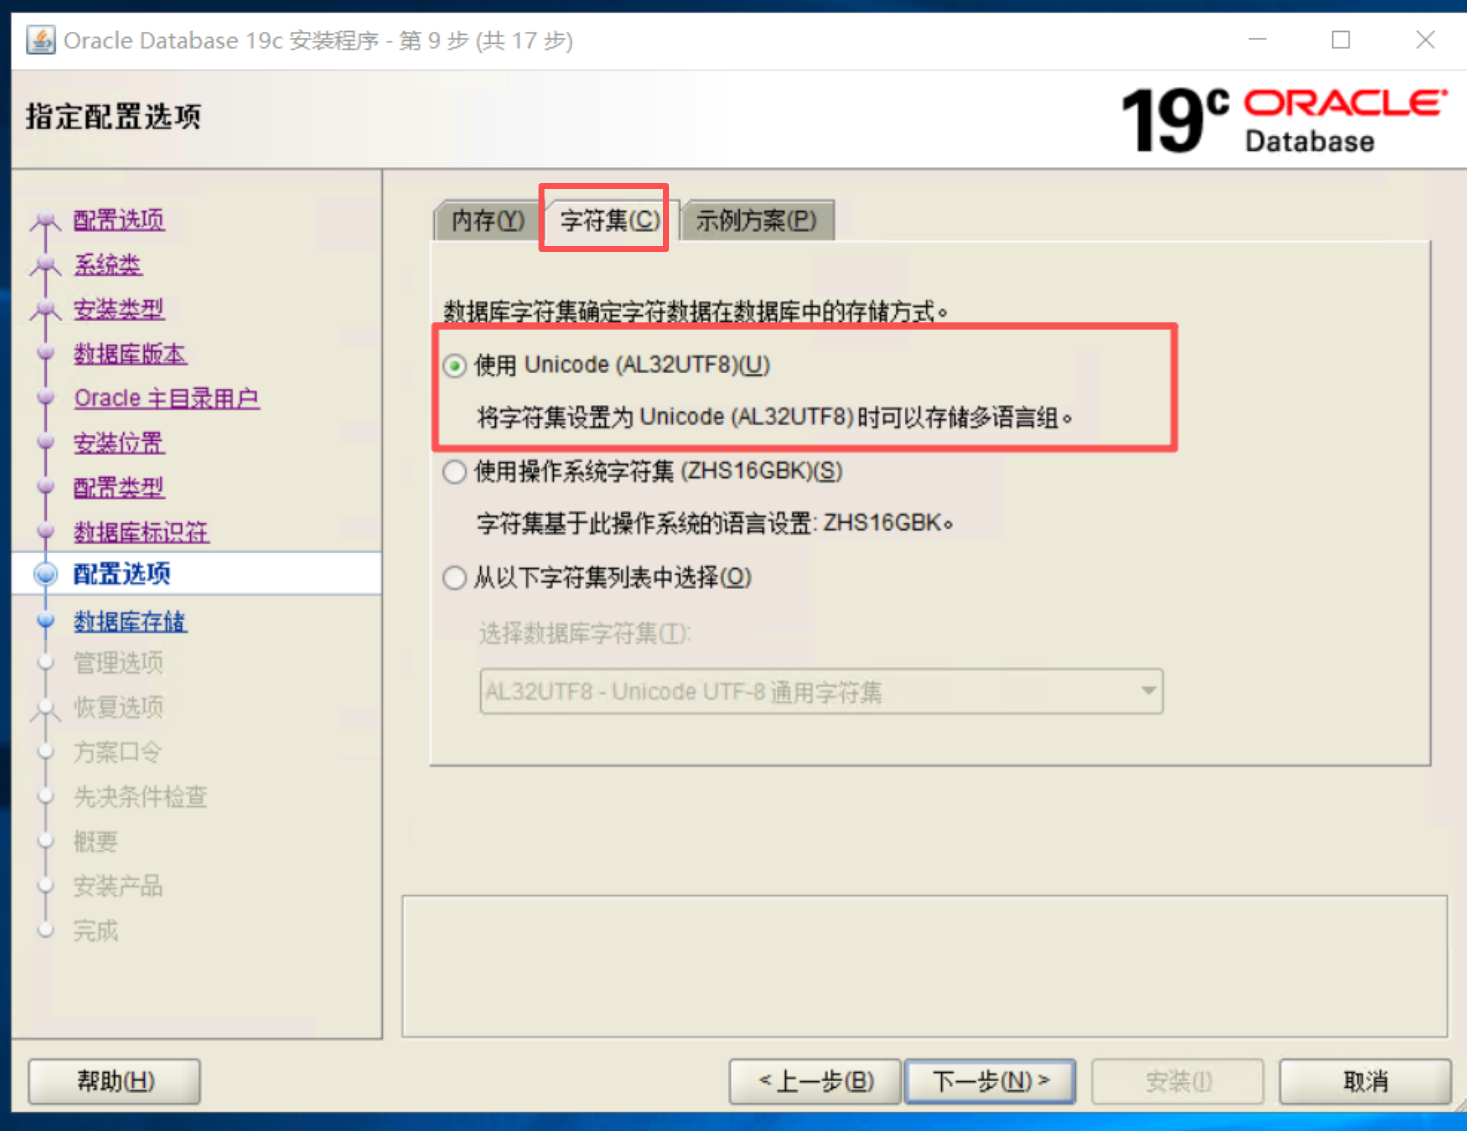Minimize the Oracle installer window

pyautogui.click(x=1258, y=40)
